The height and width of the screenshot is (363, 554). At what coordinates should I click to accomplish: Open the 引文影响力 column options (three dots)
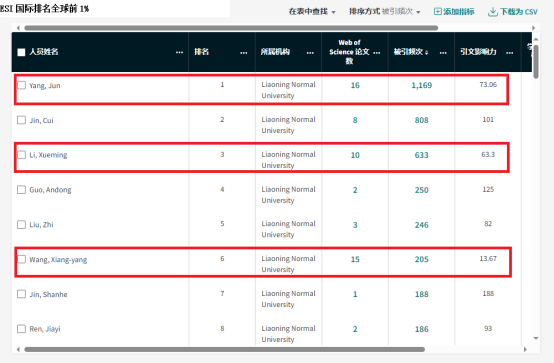point(509,52)
